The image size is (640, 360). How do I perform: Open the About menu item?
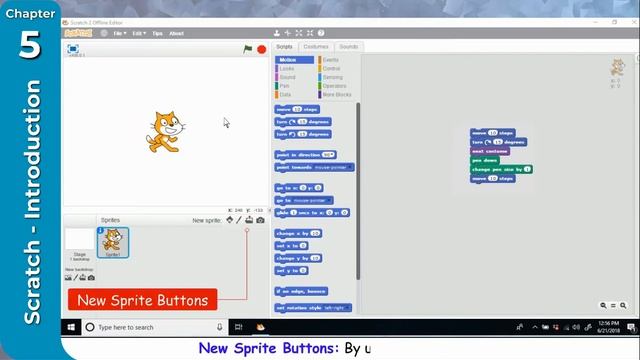(x=176, y=33)
